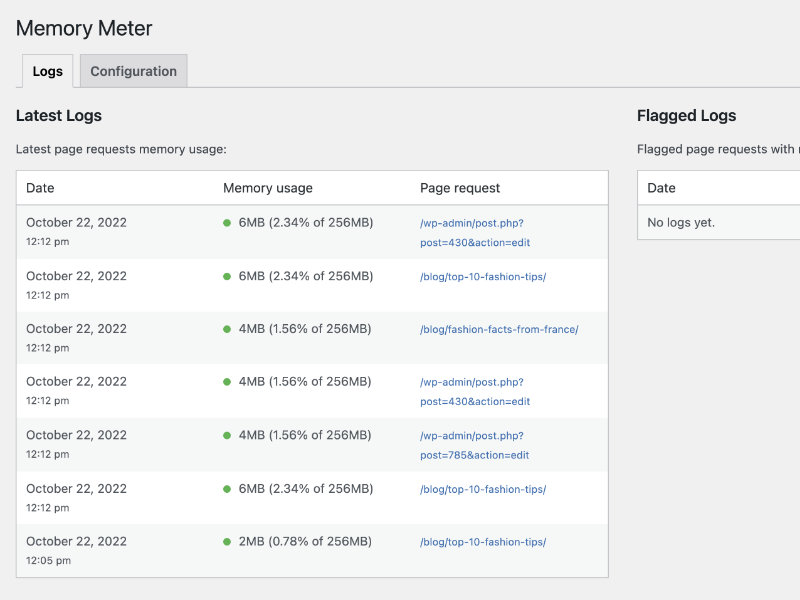The image size is (800, 600).
Task: Click Date column header in Latest Logs
Action: pos(40,188)
